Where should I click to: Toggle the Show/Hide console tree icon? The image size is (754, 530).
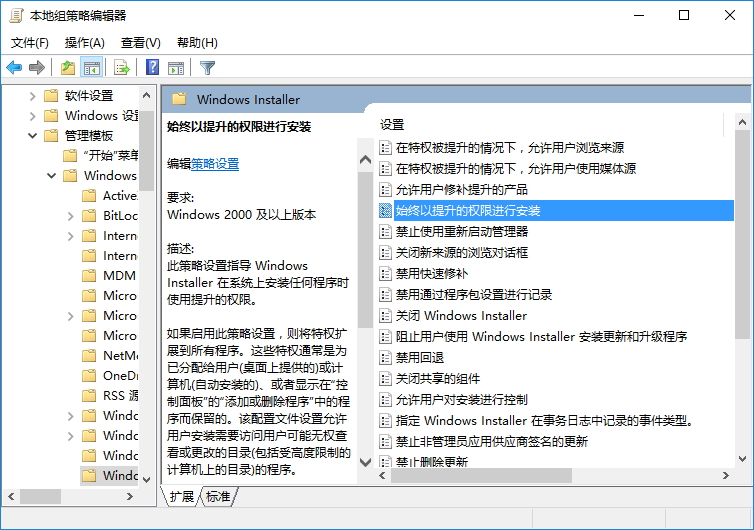click(x=91, y=67)
